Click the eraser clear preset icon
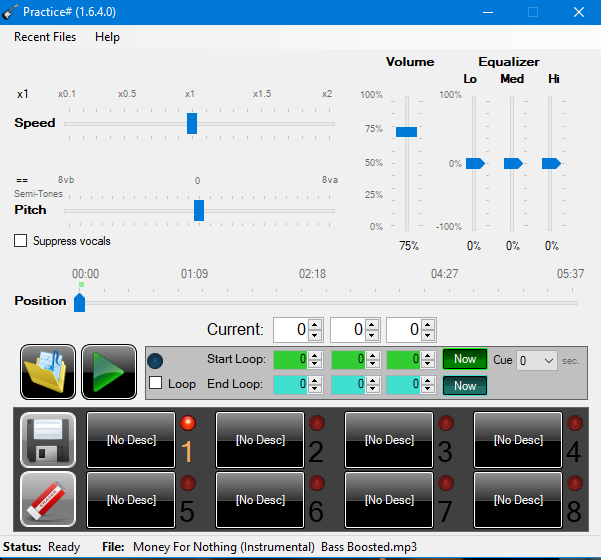This screenshot has height=560, width=601. click(48, 499)
